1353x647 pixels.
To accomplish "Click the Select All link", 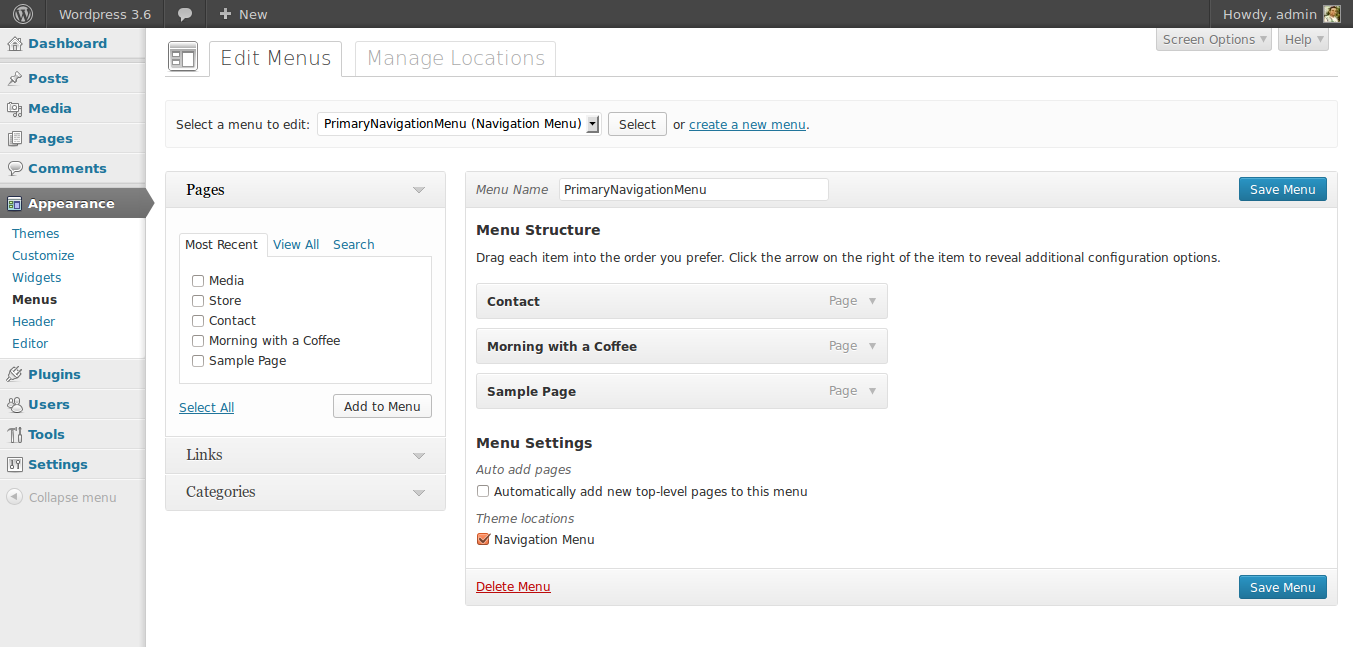I will point(206,407).
